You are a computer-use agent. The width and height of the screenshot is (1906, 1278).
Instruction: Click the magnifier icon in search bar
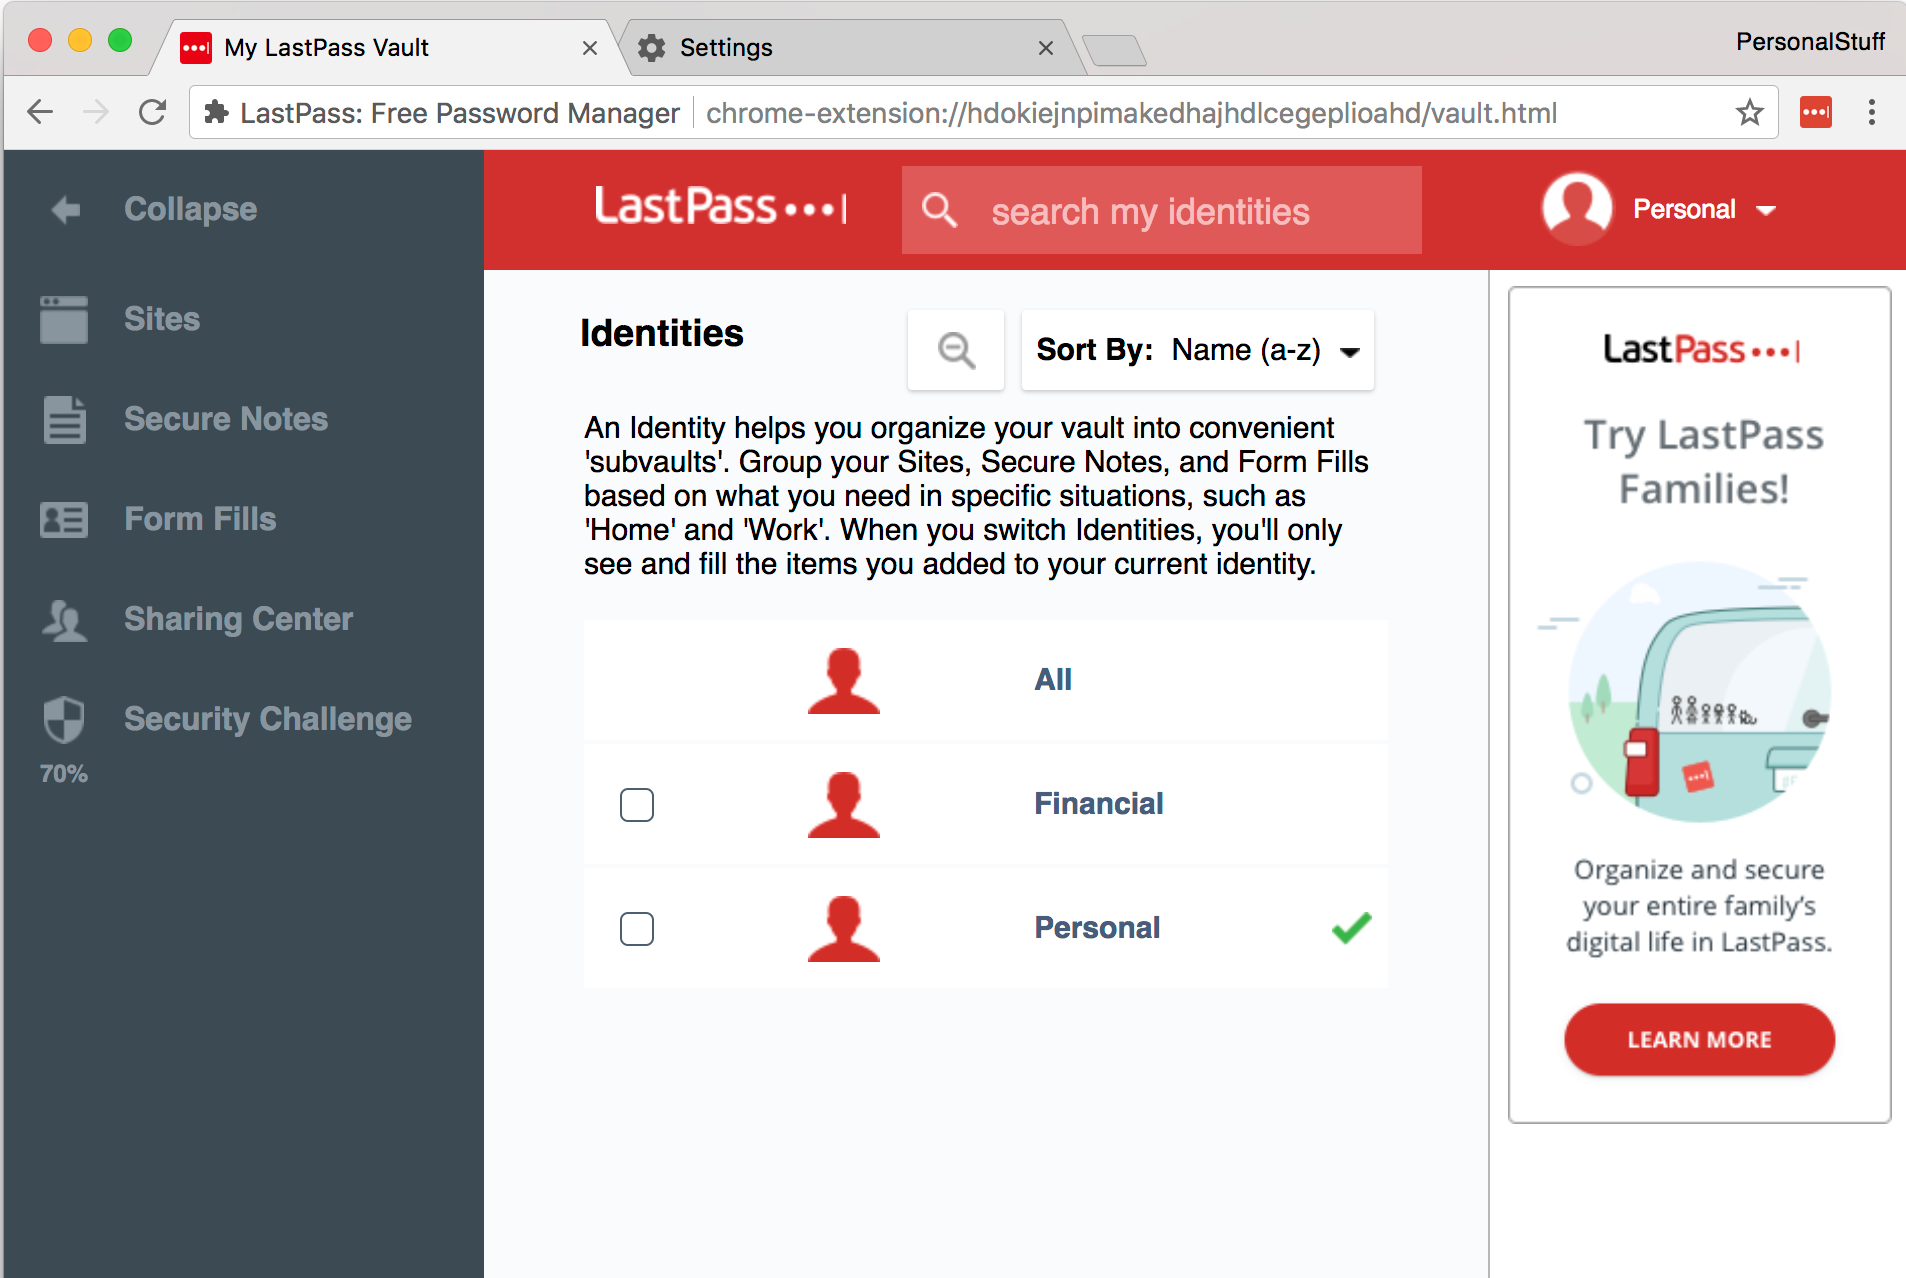(939, 210)
